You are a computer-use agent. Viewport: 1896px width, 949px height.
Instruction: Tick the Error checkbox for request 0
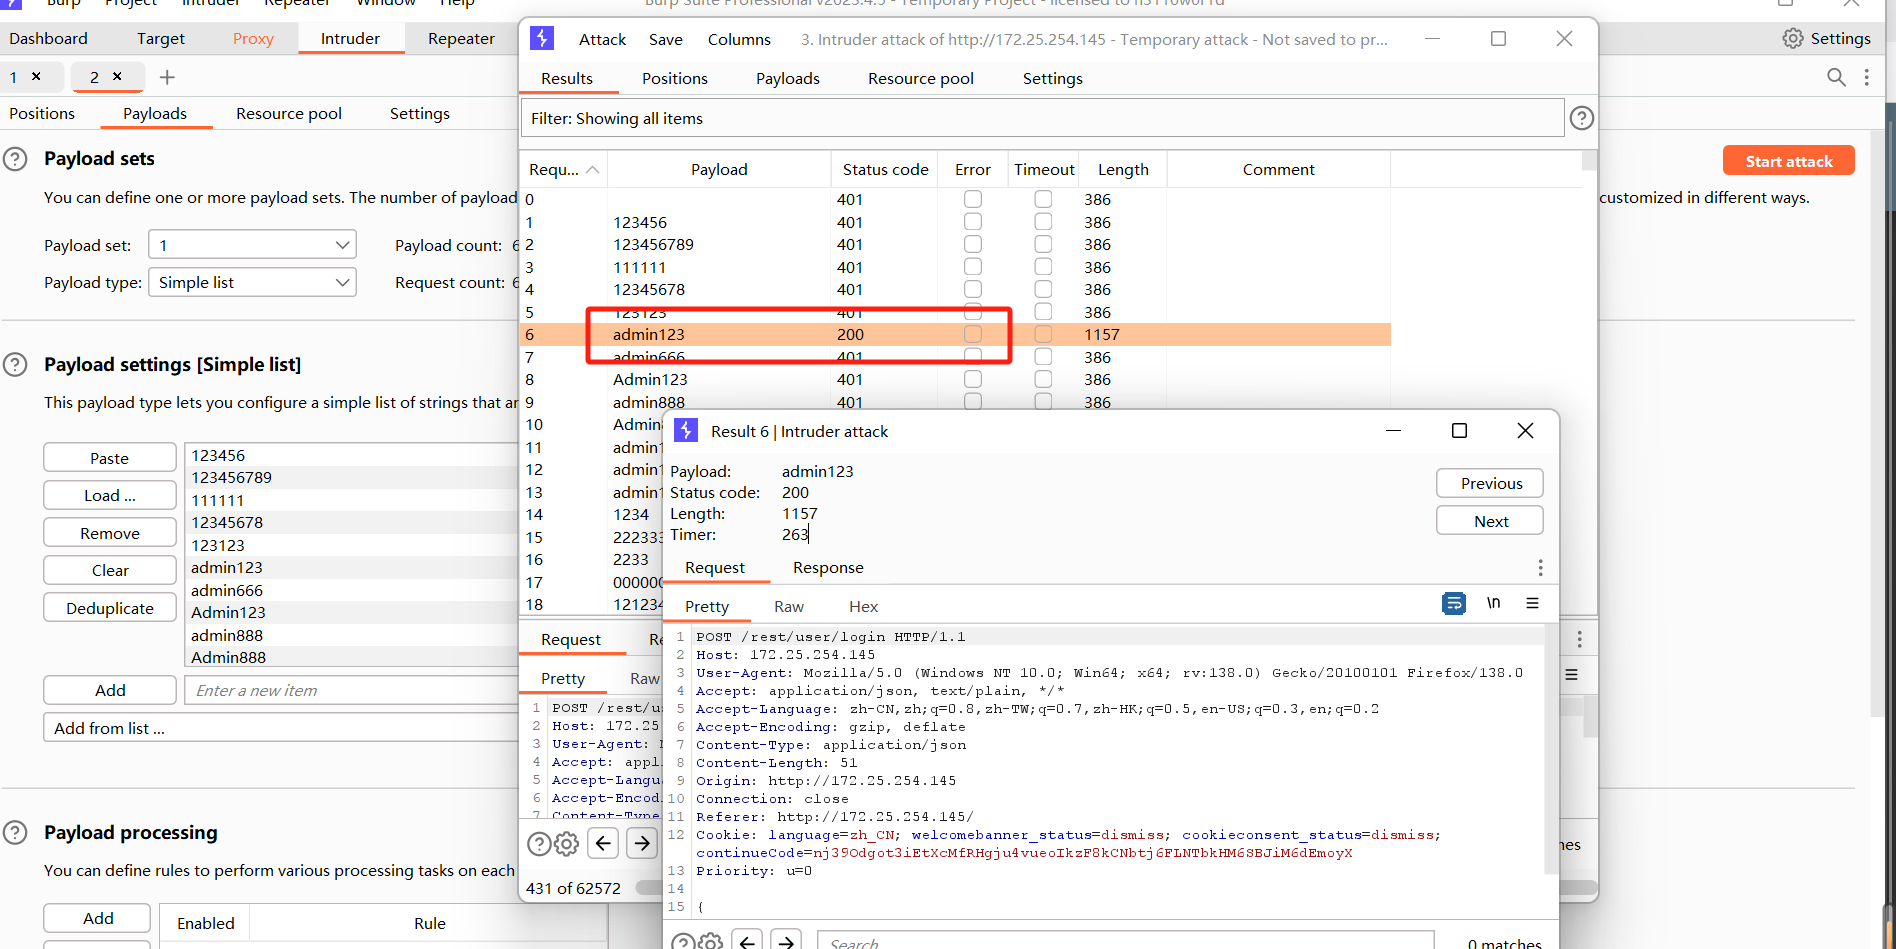point(973,199)
